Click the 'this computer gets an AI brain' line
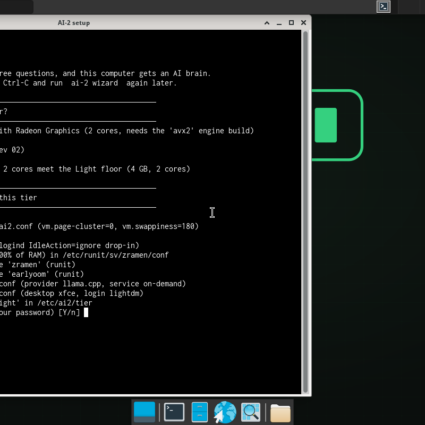The height and width of the screenshot is (425, 425). [x=105, y=73]
